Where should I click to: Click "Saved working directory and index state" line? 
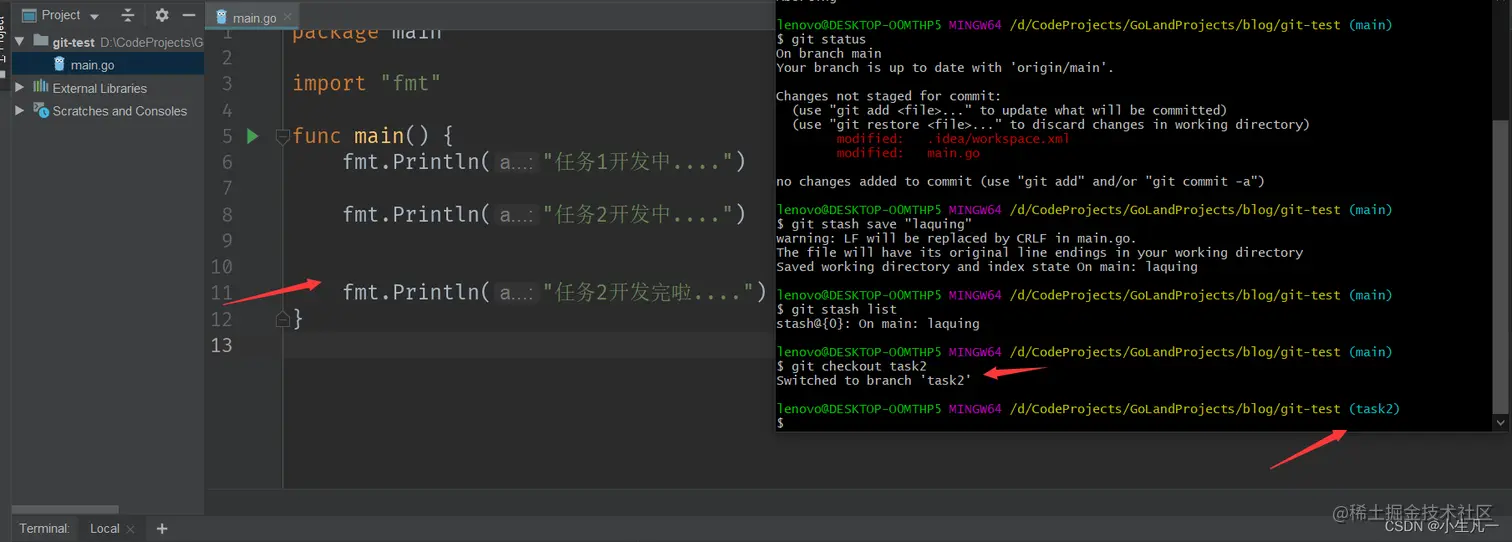tap(987, 267)
